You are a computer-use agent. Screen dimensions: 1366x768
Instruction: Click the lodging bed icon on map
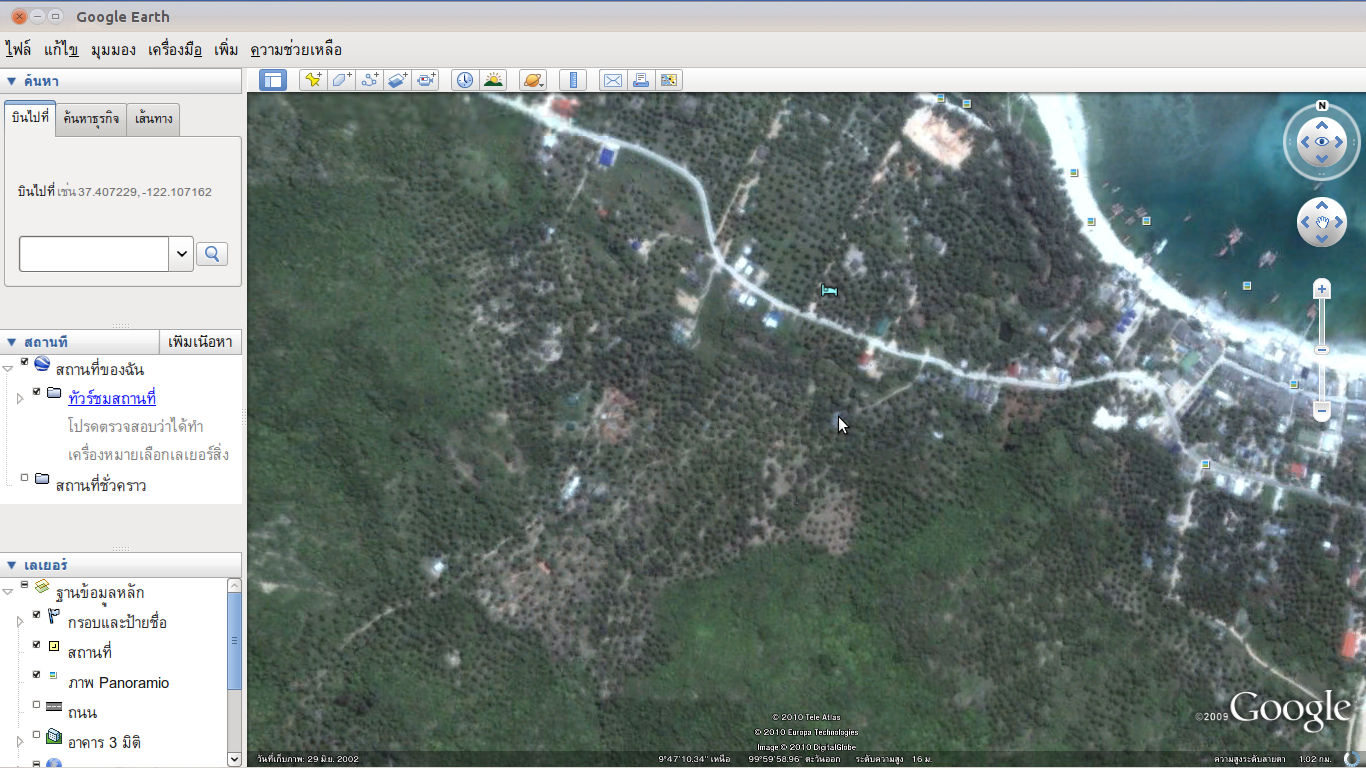(x=828, y=291)
